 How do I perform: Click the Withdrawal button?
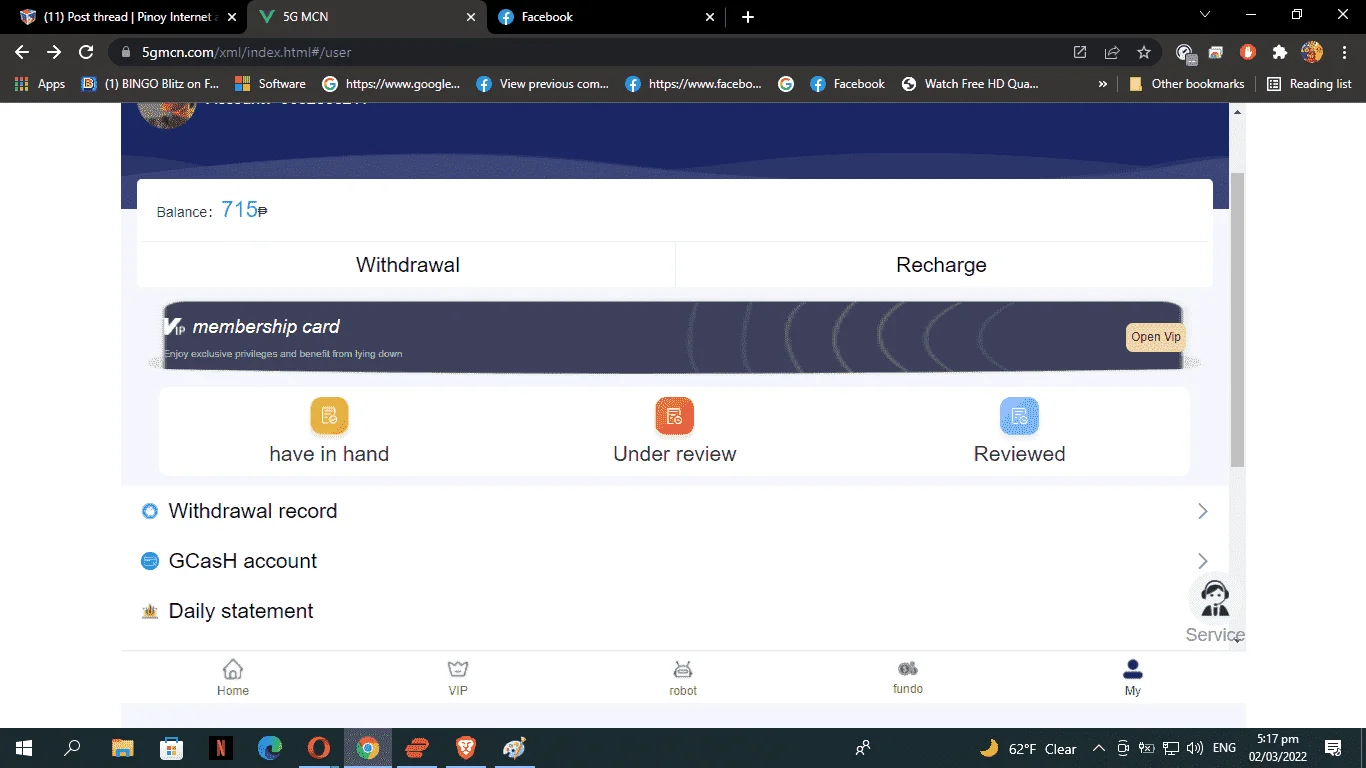(x=407, y=265)
